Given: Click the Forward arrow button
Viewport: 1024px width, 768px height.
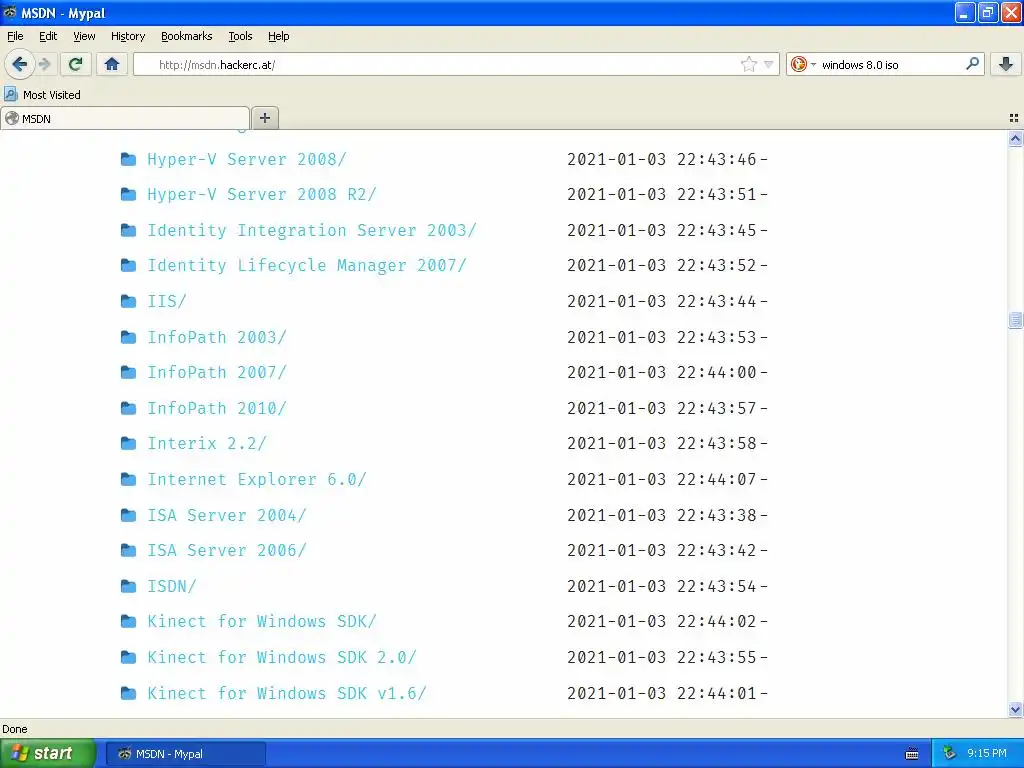Looking at the screenshot, I should click(x=44, y=64).
